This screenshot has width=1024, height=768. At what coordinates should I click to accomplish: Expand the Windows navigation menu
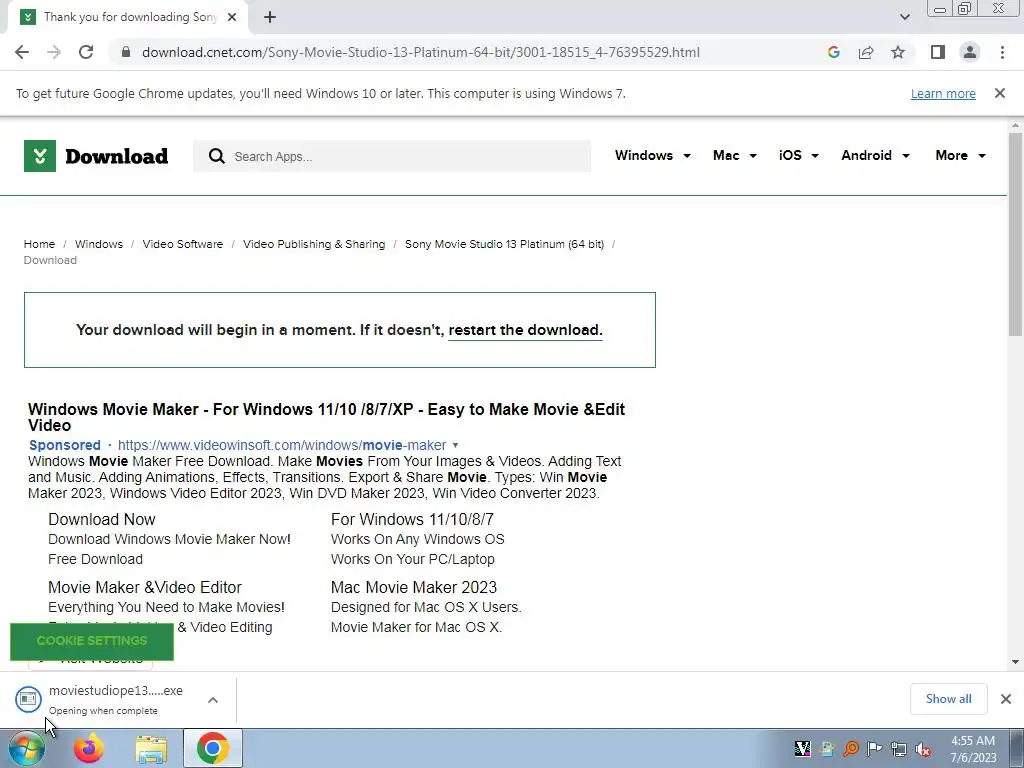tap(652, 155)
